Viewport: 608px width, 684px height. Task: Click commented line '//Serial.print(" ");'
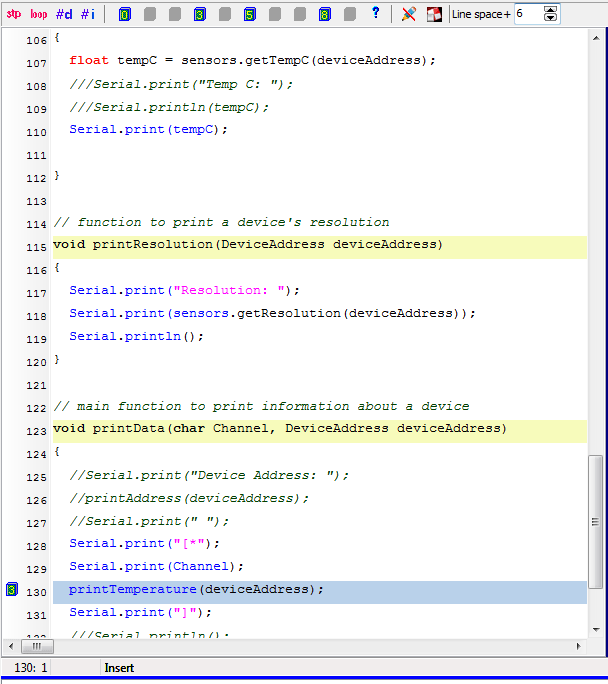(149, 521)
